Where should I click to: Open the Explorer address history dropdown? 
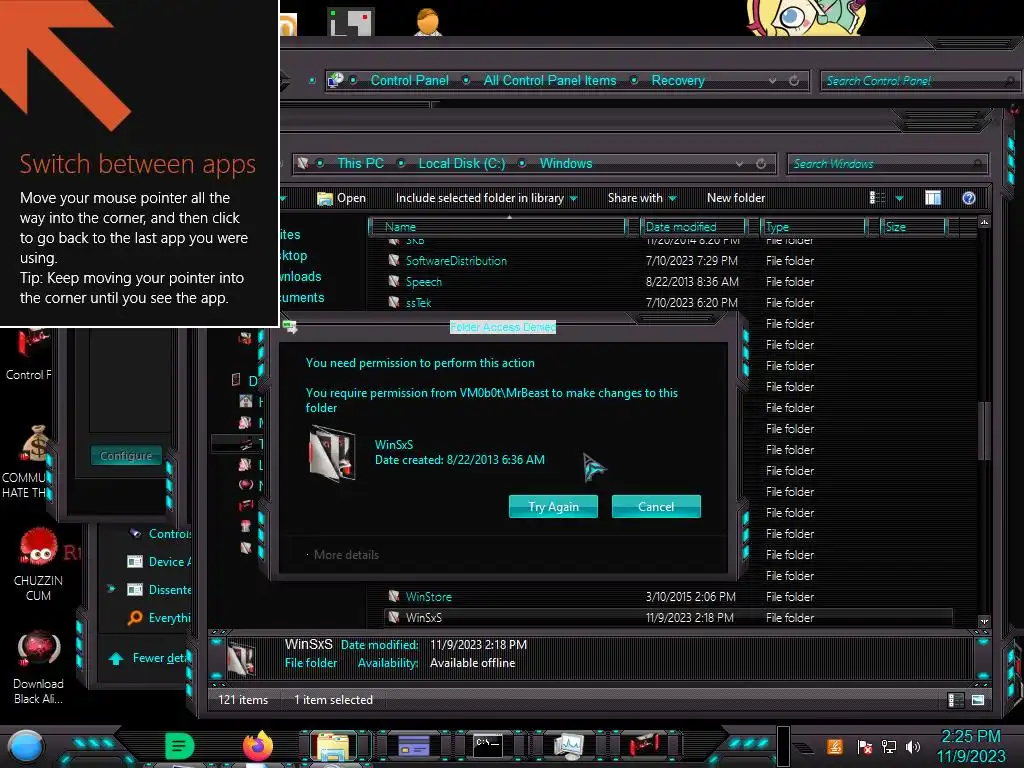point(739,163)
